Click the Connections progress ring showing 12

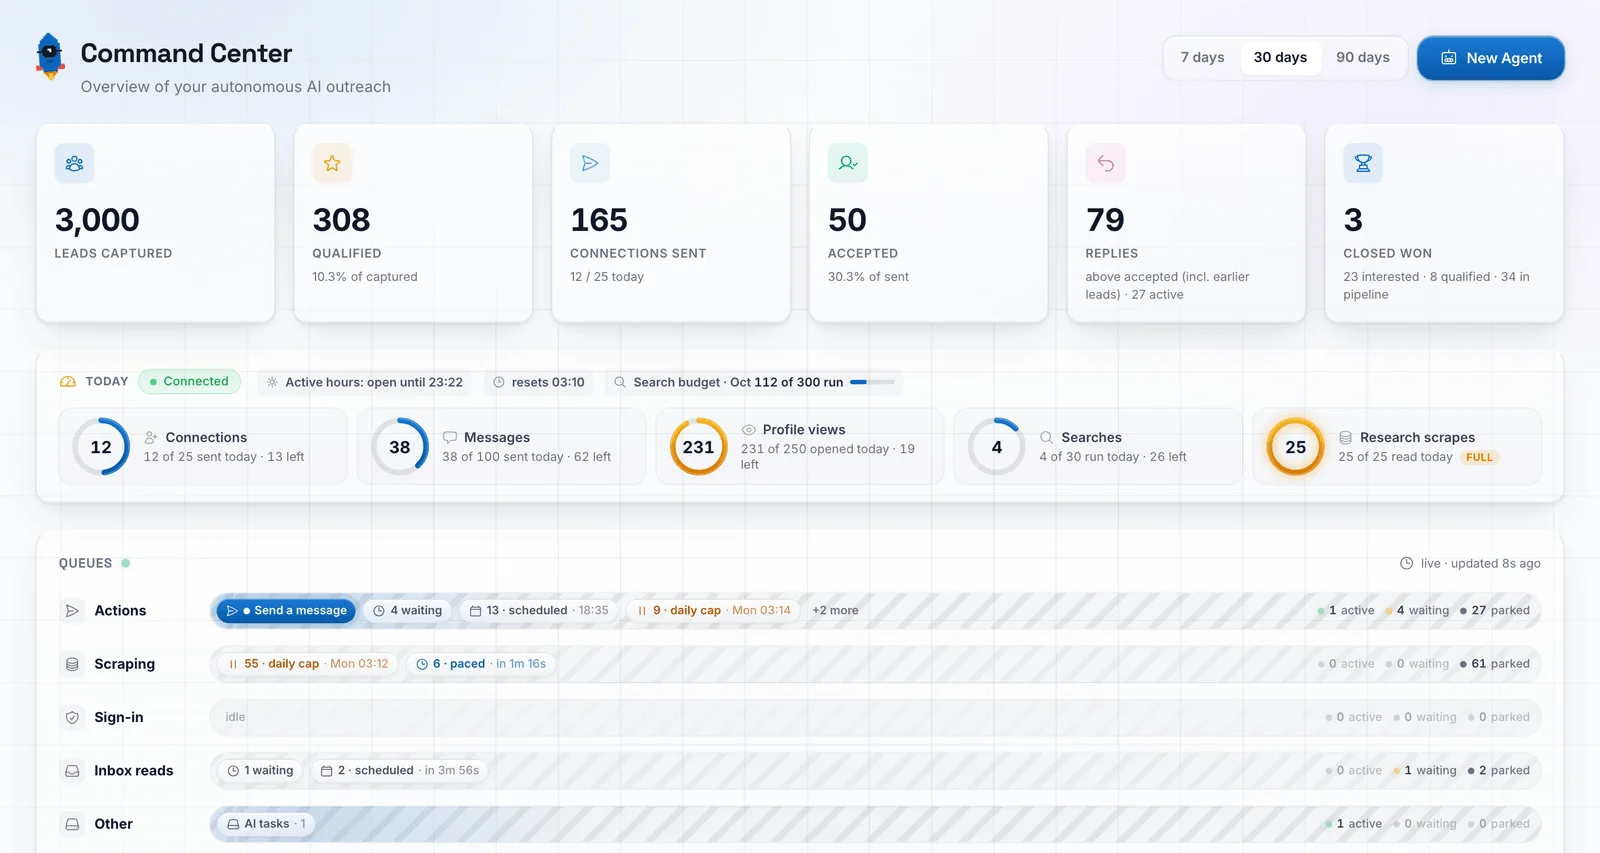101,447
